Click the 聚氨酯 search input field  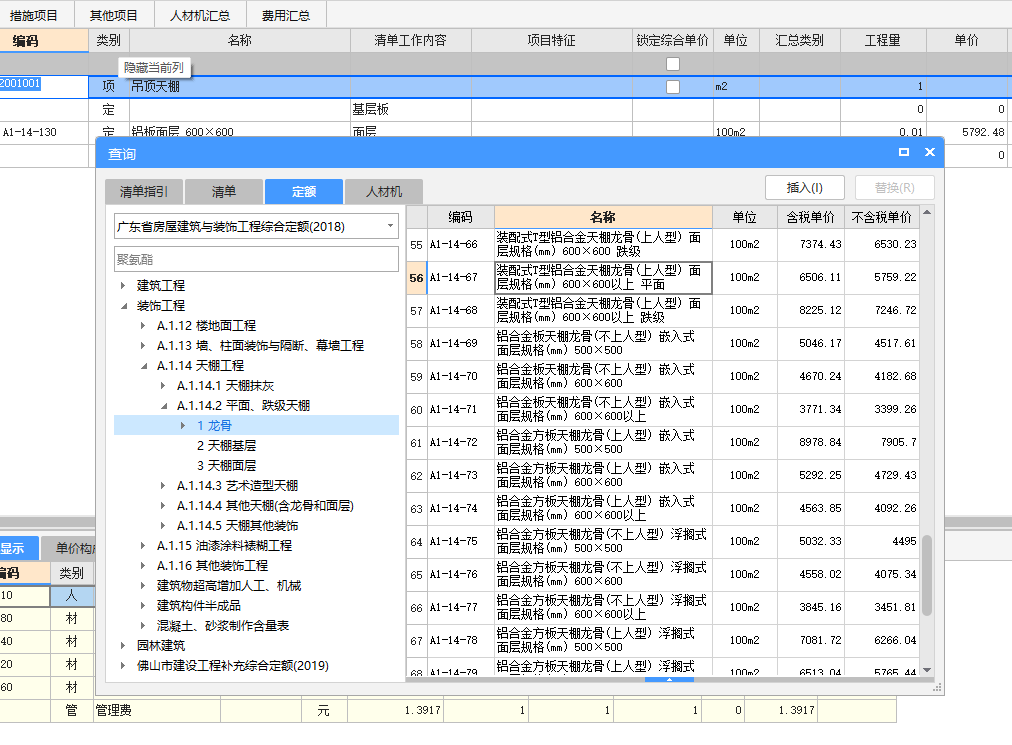tap(256, 260)
